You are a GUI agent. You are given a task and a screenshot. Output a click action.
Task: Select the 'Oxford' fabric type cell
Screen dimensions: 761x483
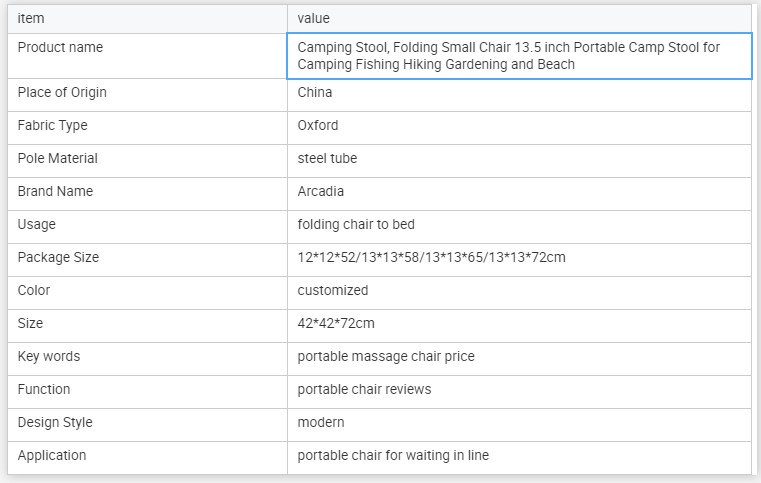pos(318,126)
